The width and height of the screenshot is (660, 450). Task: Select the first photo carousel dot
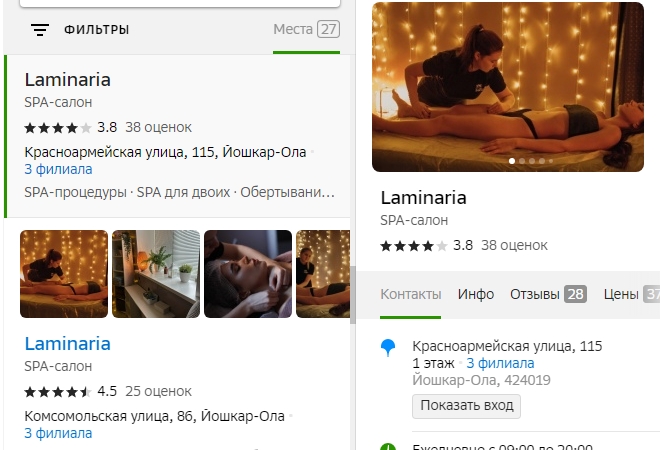click(x=512, y=161)
